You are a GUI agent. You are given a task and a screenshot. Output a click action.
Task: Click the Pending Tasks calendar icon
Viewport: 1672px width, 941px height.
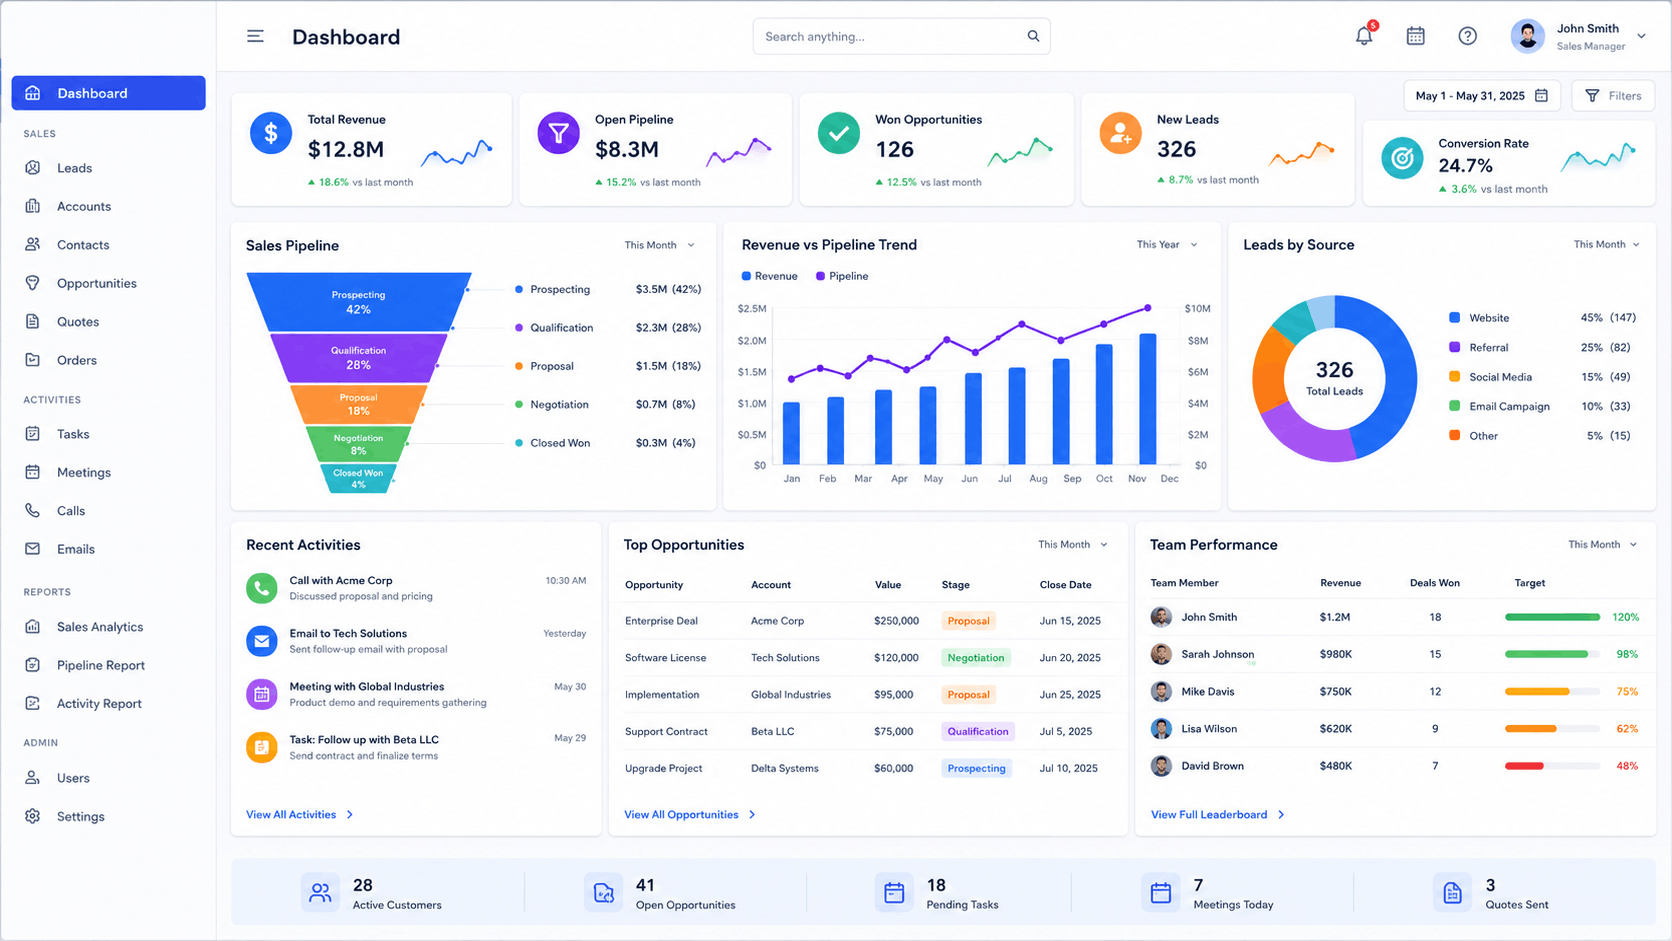(x=894, y=893)
